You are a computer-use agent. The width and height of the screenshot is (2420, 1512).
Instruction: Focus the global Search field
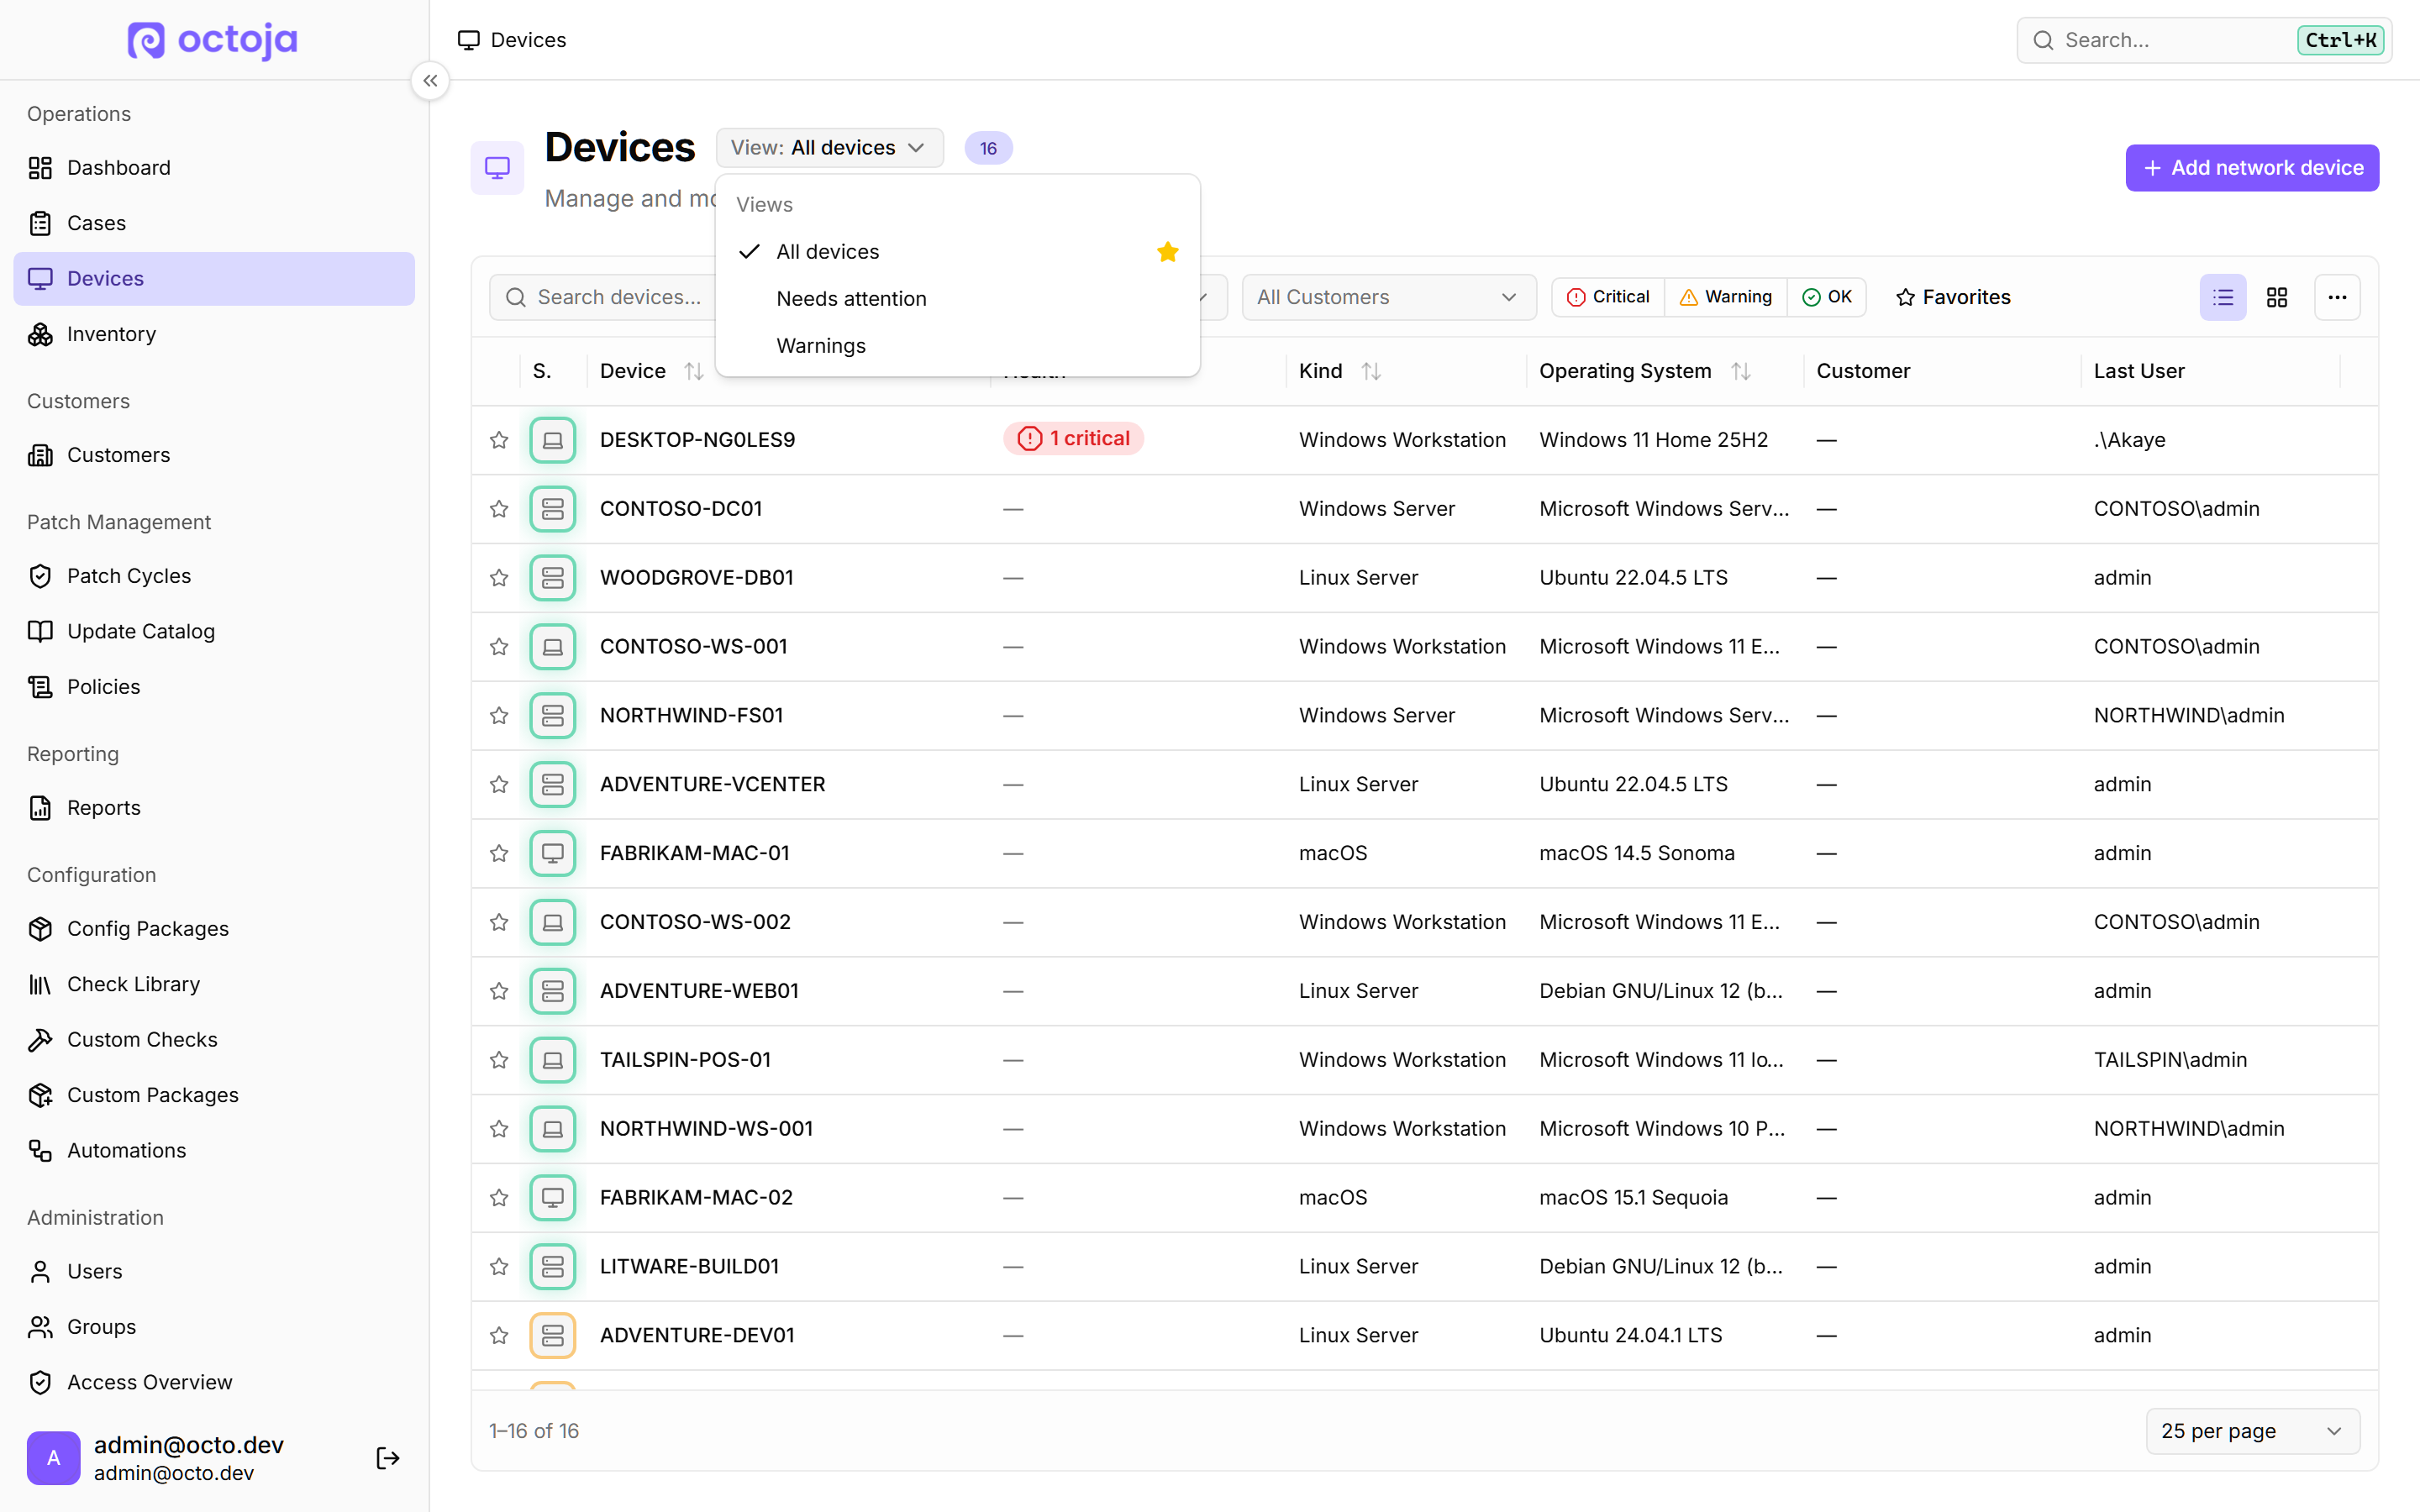pyautogui.click(x=2204, y=40)
